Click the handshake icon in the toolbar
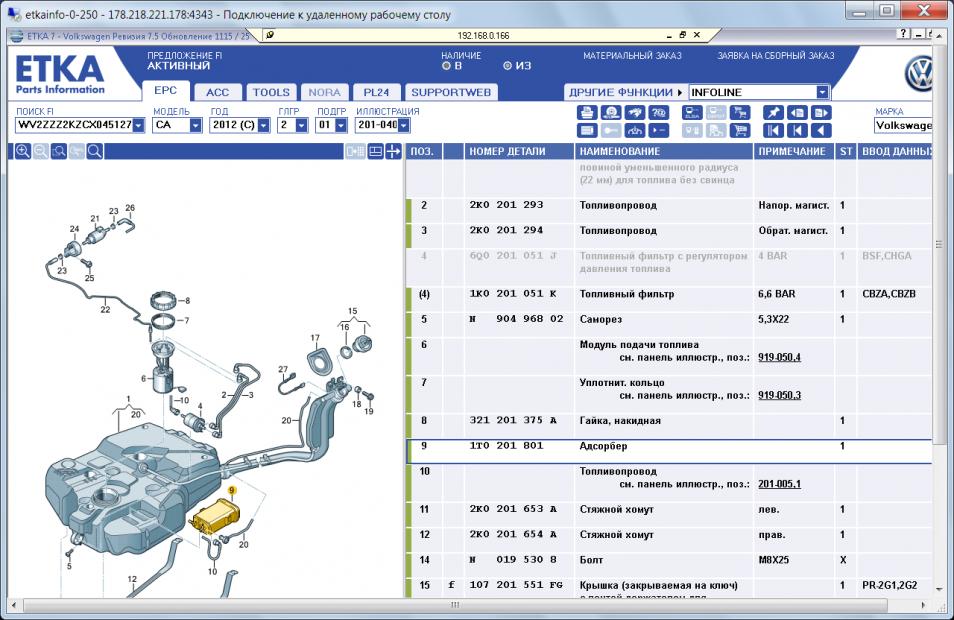Screen dimensions: 954x620 (635, 113)
